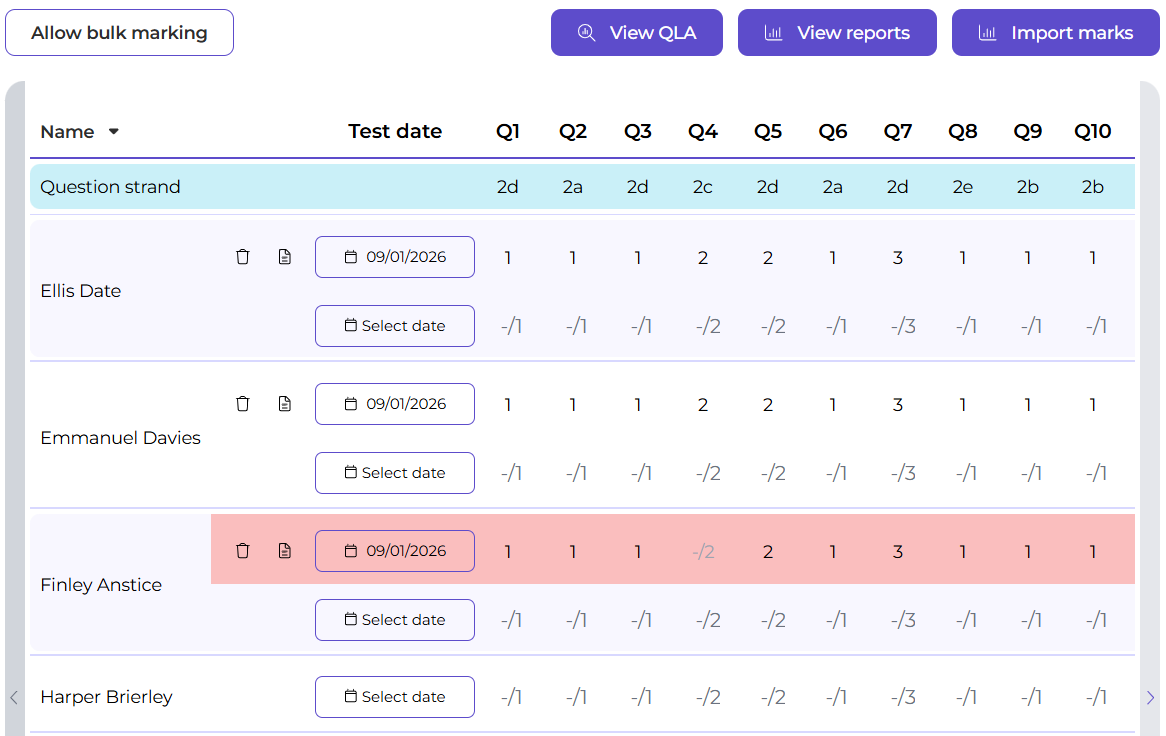Delete Ellis Date's test entry via trash icon

coord(242,257)
